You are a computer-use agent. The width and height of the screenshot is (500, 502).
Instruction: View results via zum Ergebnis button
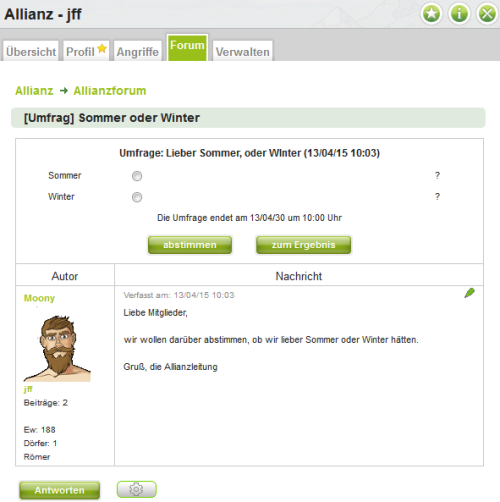pos(303,245)
